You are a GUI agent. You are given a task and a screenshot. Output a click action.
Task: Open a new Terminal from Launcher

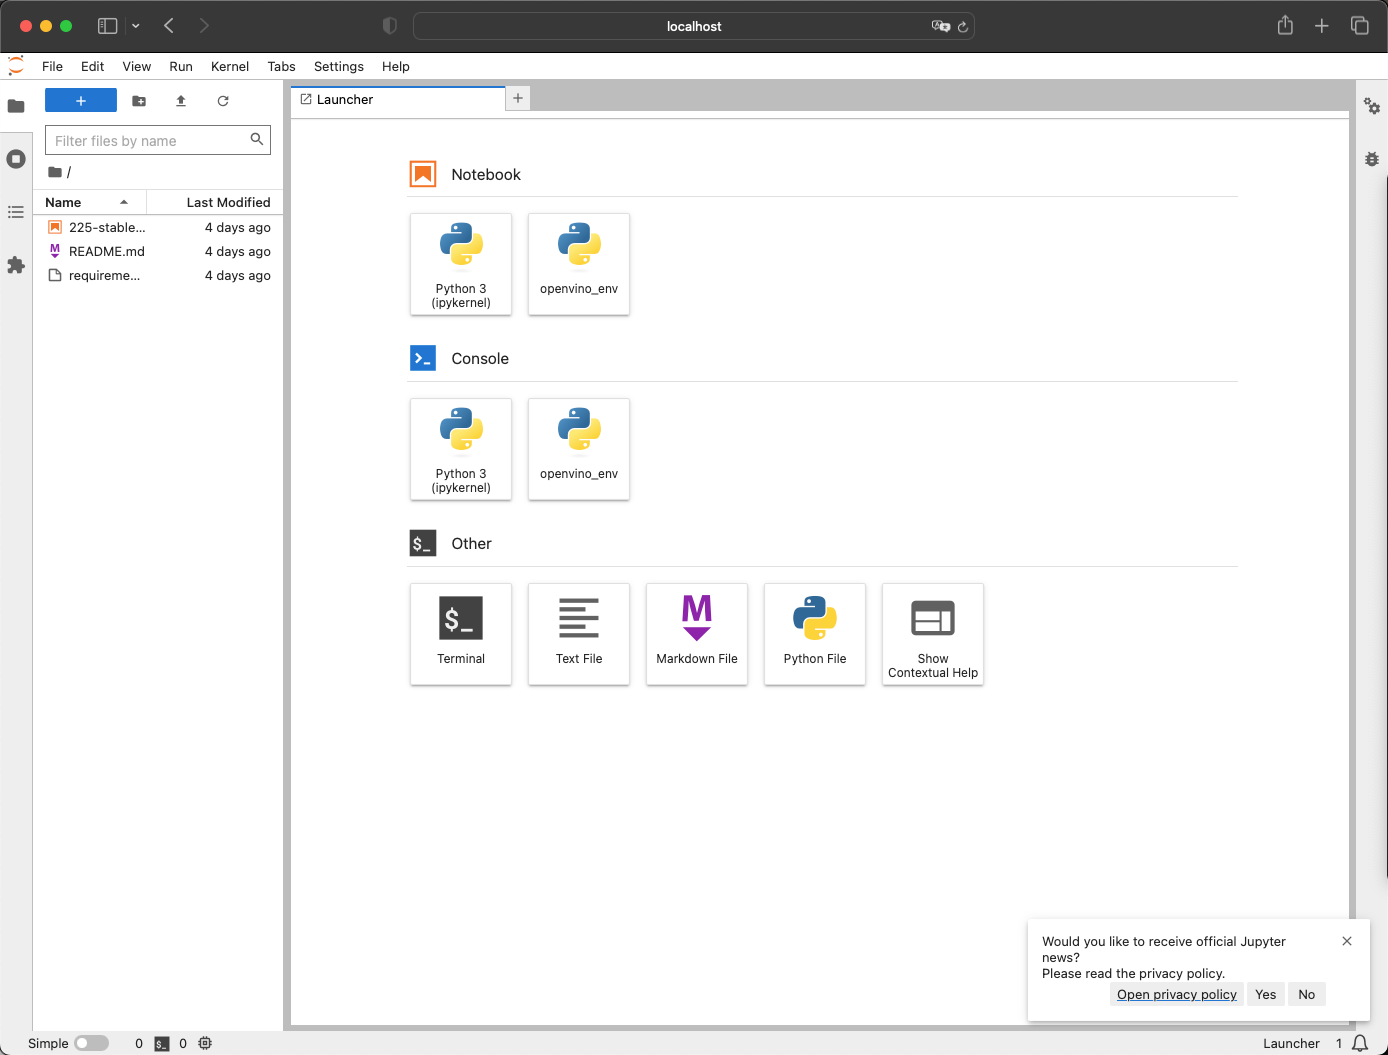461,634
